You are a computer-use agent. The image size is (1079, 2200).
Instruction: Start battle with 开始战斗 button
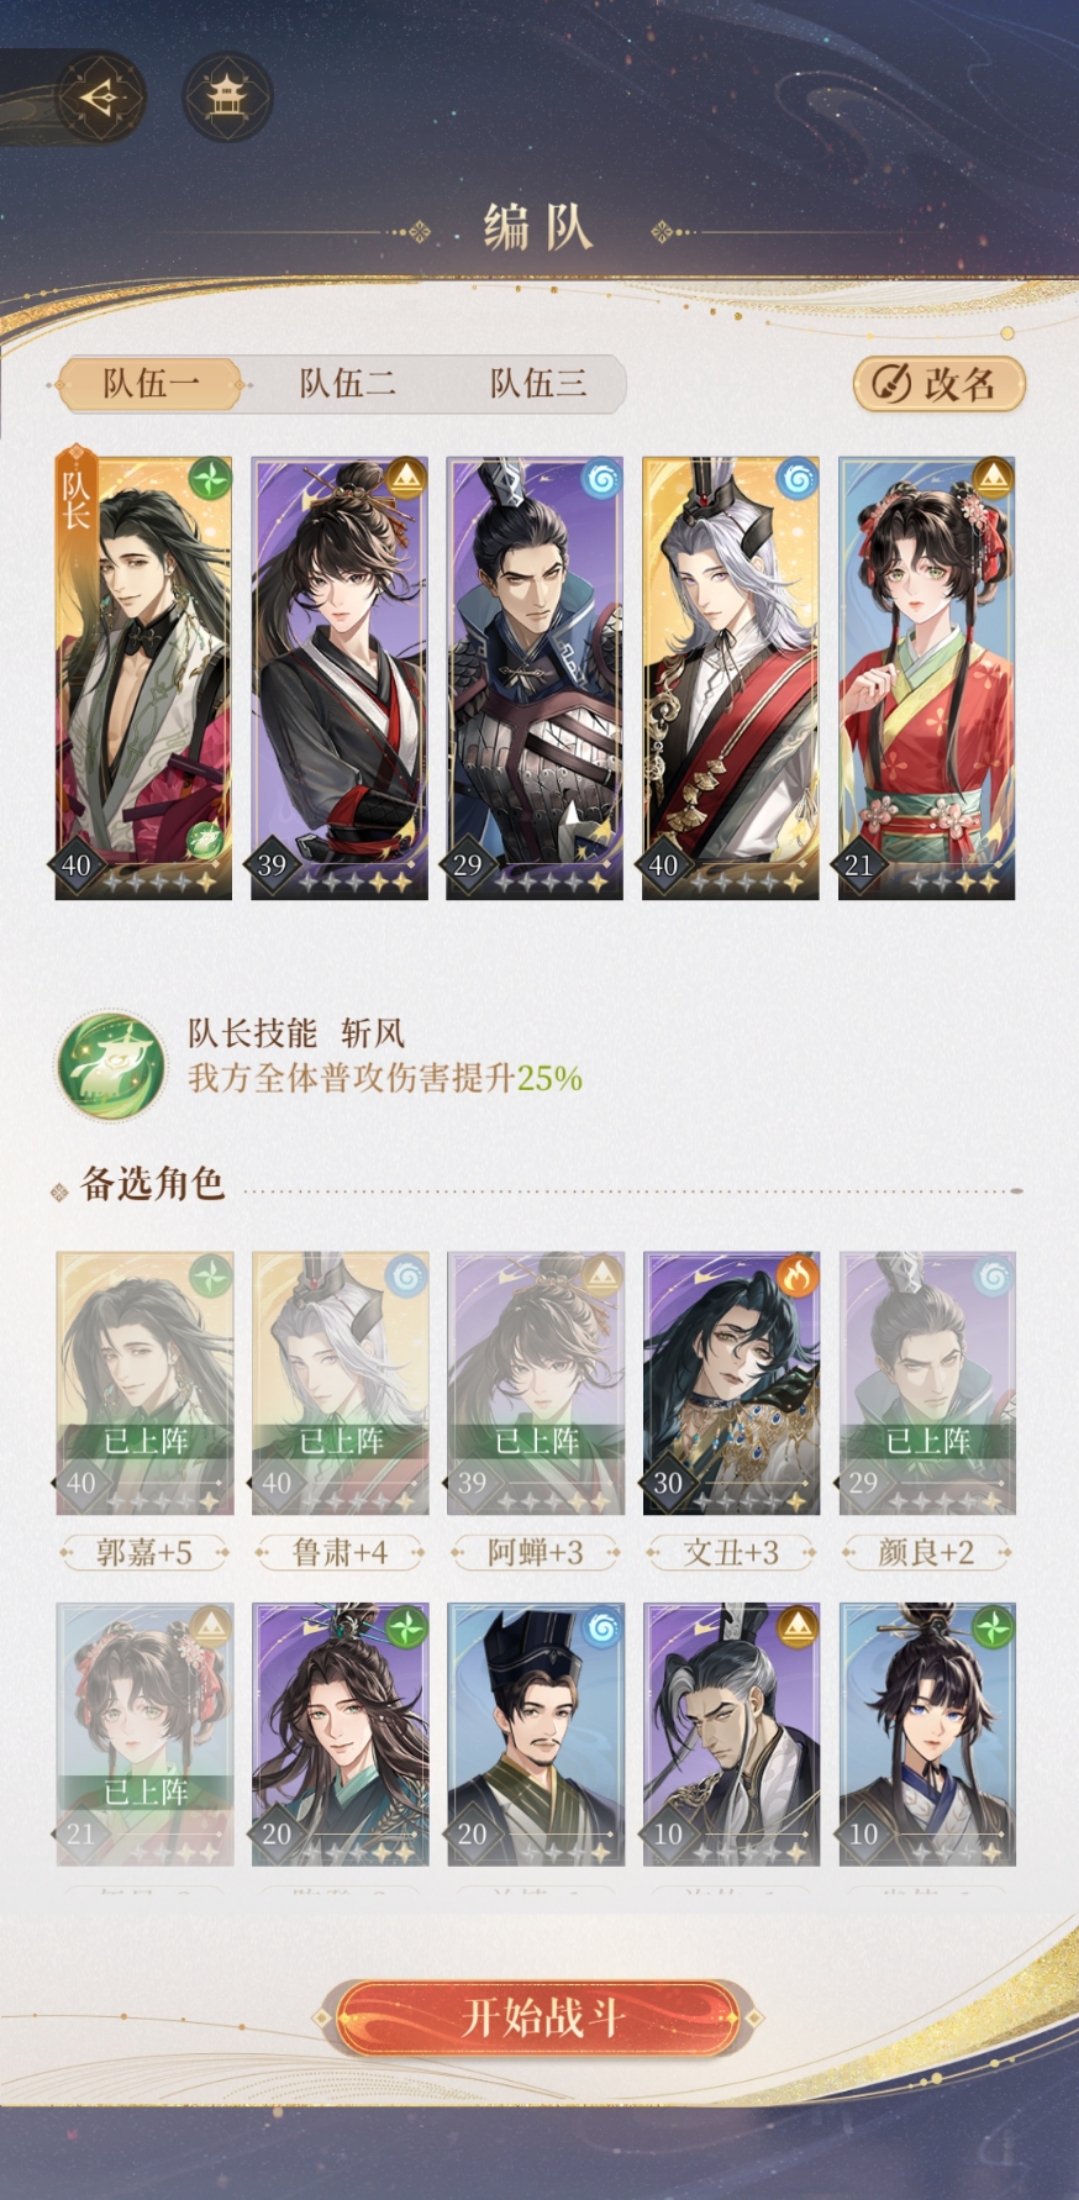tap(539, 2018)
